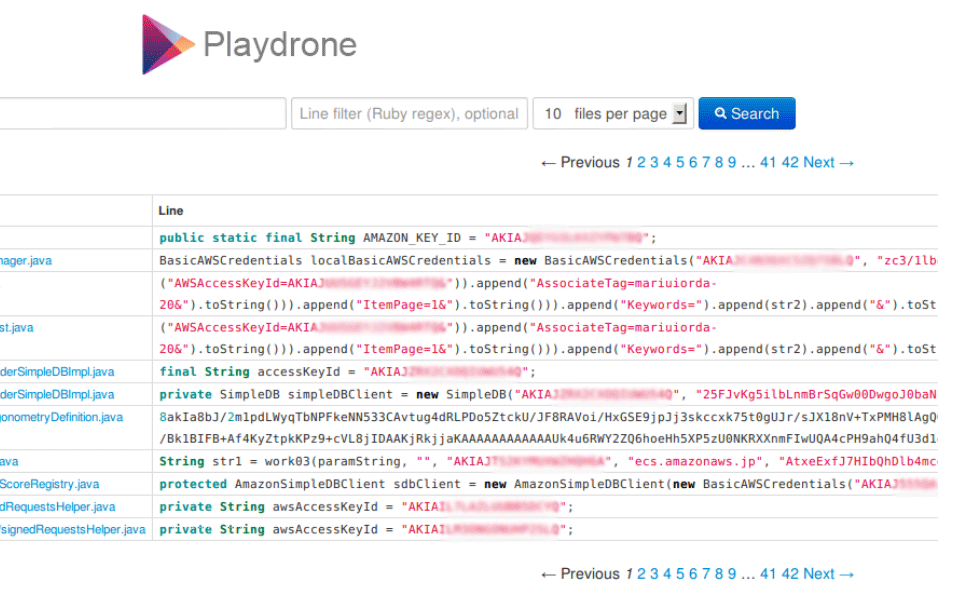Click current page 1 below results
Viewport: 956px width, 599px height.
click(629, 574)
